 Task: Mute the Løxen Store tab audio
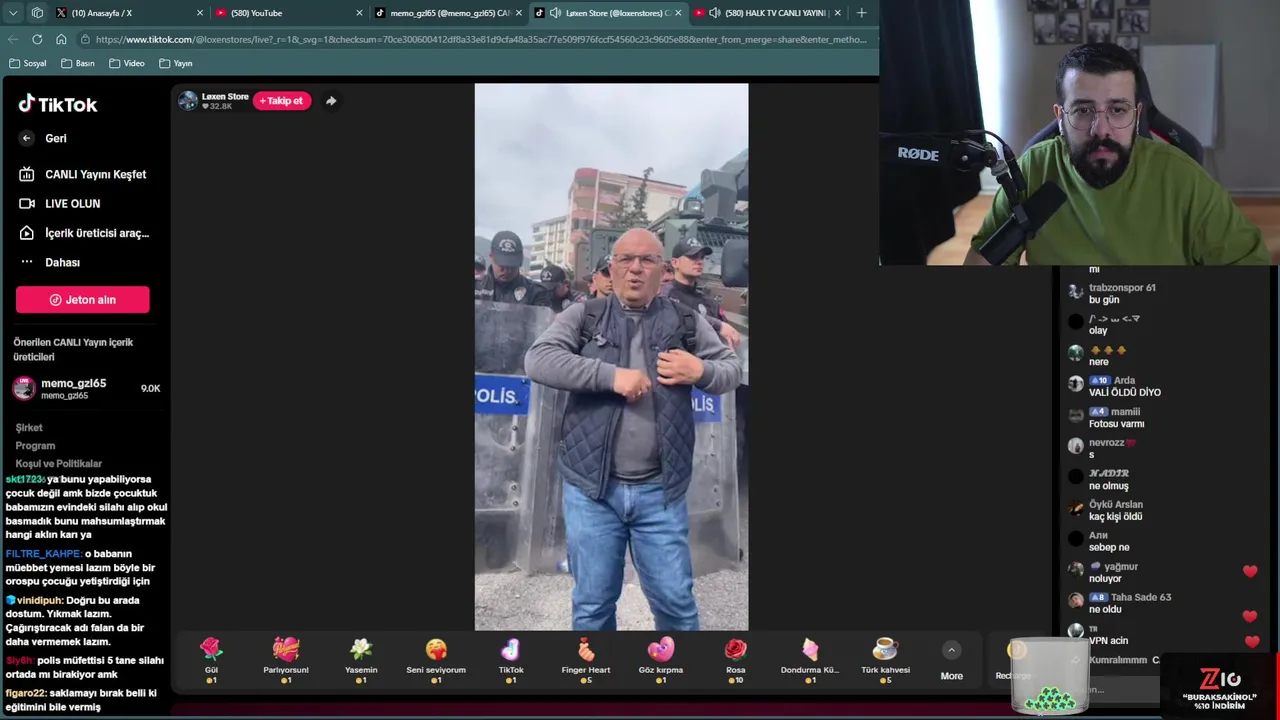[x=555, y=13]
